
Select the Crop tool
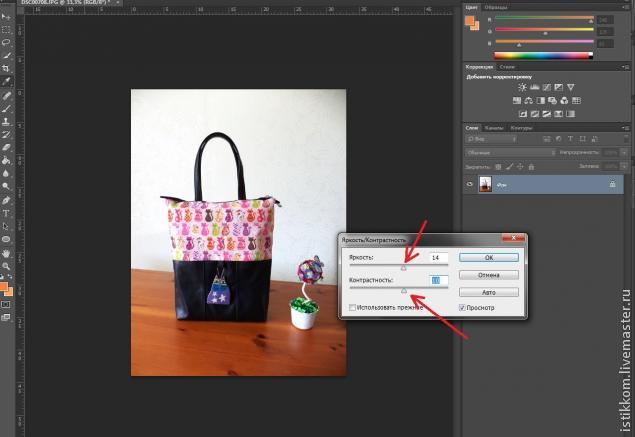point(7,68)
